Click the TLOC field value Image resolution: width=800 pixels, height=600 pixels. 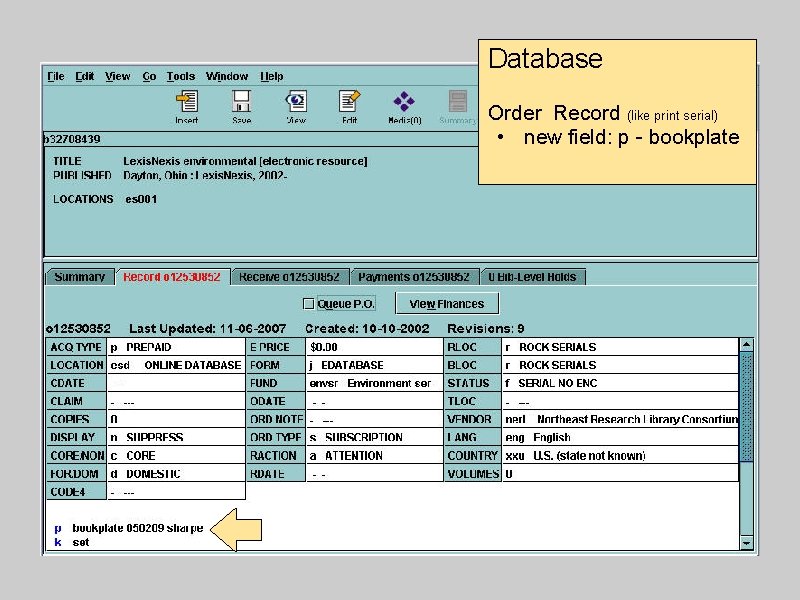620,402
